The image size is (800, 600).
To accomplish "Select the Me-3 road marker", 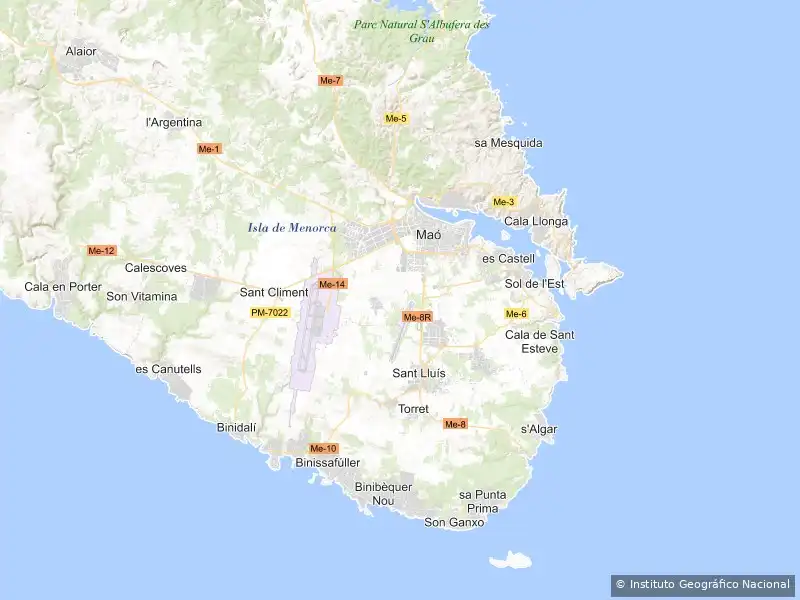I will click(x=504, y=202).
